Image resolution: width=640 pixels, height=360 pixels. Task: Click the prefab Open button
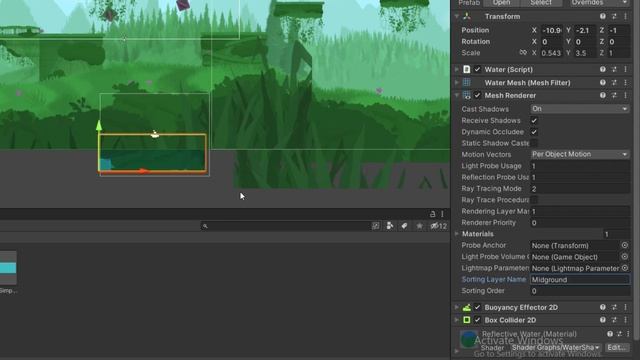click(x=502, y=2)
